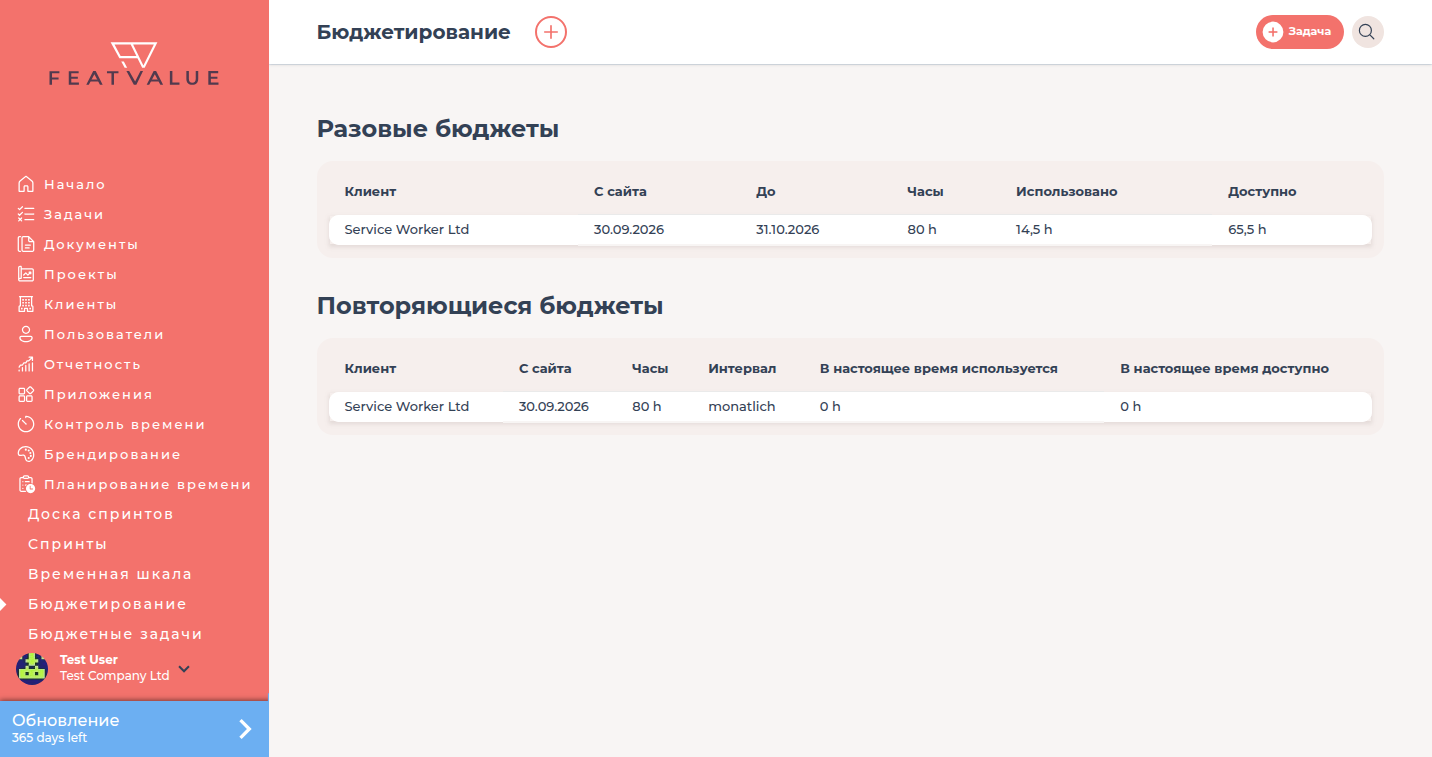Click the clipboard icon beside Планирование времени
The image size is (1432, 757).
tap(26, 484)
